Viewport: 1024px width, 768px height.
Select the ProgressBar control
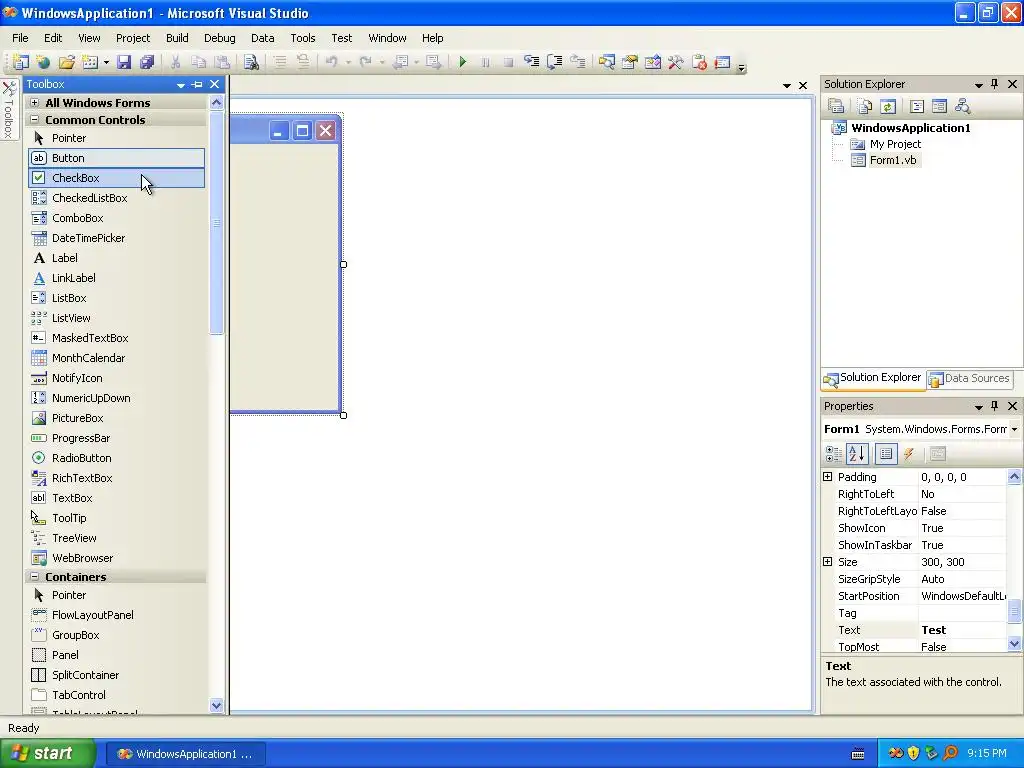pyautogui.click(x=116, y=438)
